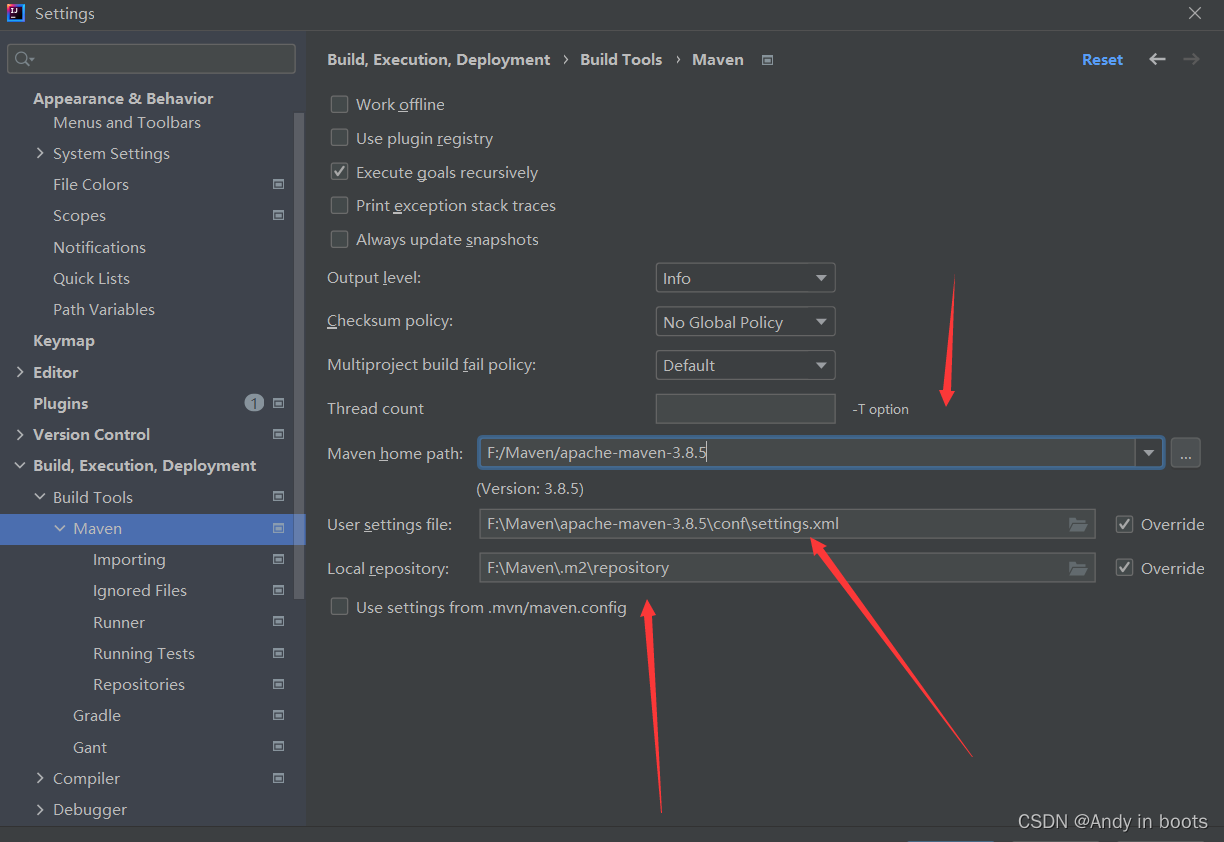The height and width of the screenshot is (842, 1224).
Task: Collapse Build, Execution, Deployment section
Action: [x=20, y=466]
